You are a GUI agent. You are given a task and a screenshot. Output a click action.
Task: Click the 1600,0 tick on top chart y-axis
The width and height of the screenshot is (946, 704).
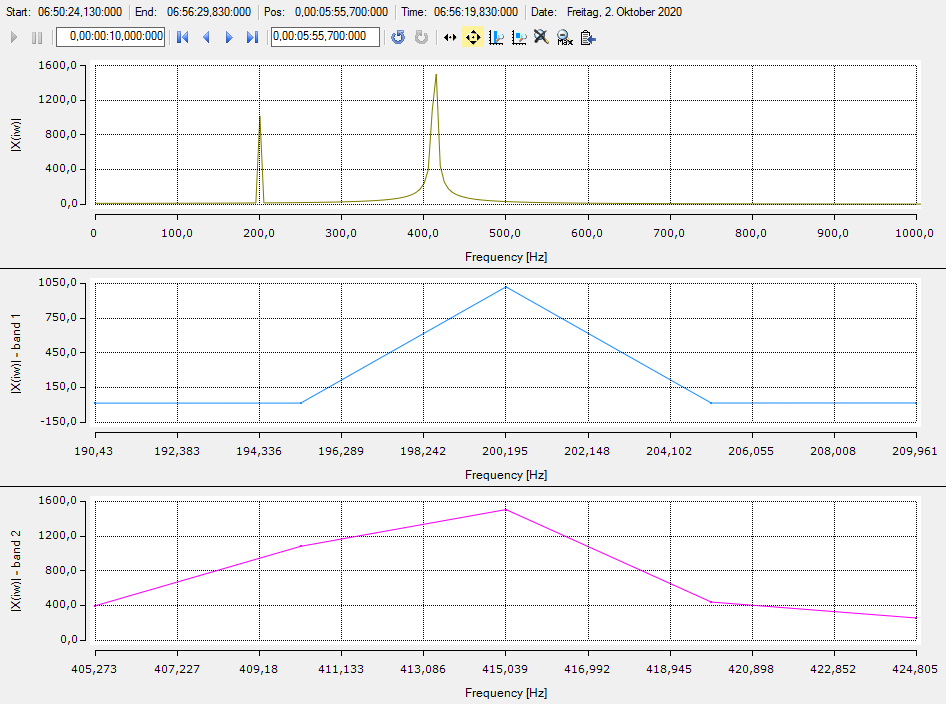click(x=57, y=66)
